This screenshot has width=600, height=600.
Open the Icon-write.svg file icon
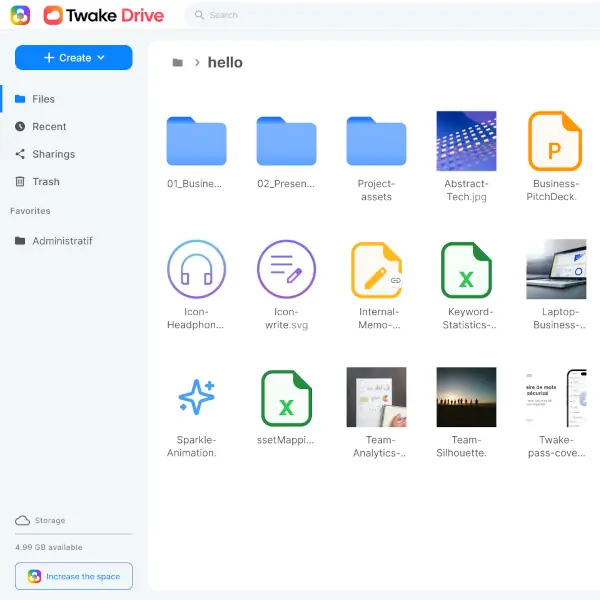click(x=286, y=269)
